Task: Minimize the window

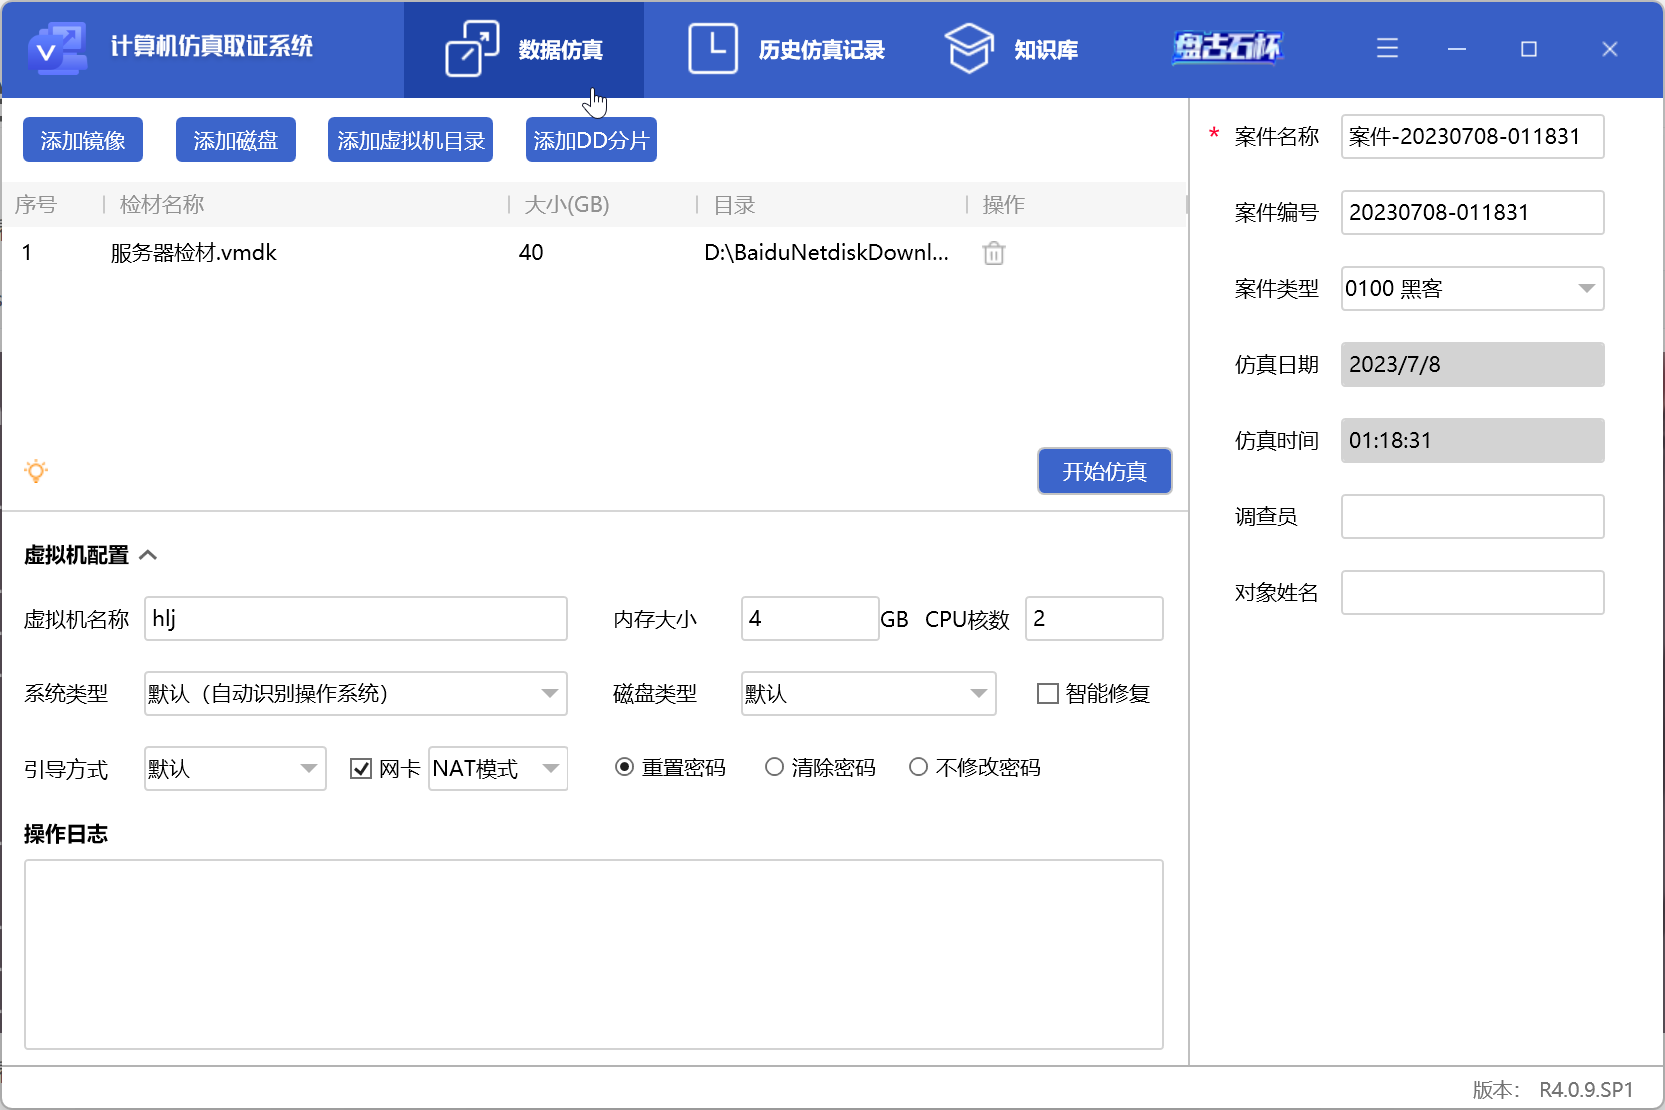Action: tap(1457, 48)
